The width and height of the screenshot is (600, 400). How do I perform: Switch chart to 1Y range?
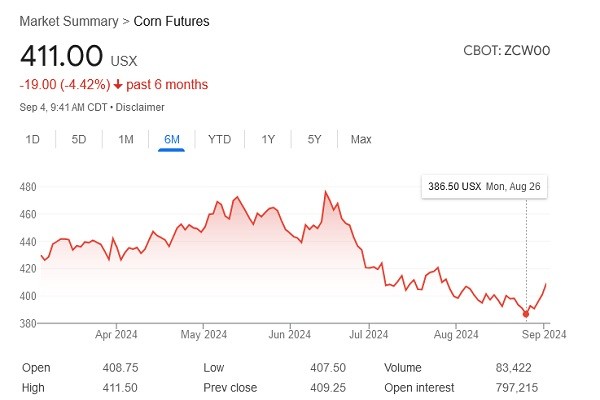pyautogui.click(x=268, y=139)
